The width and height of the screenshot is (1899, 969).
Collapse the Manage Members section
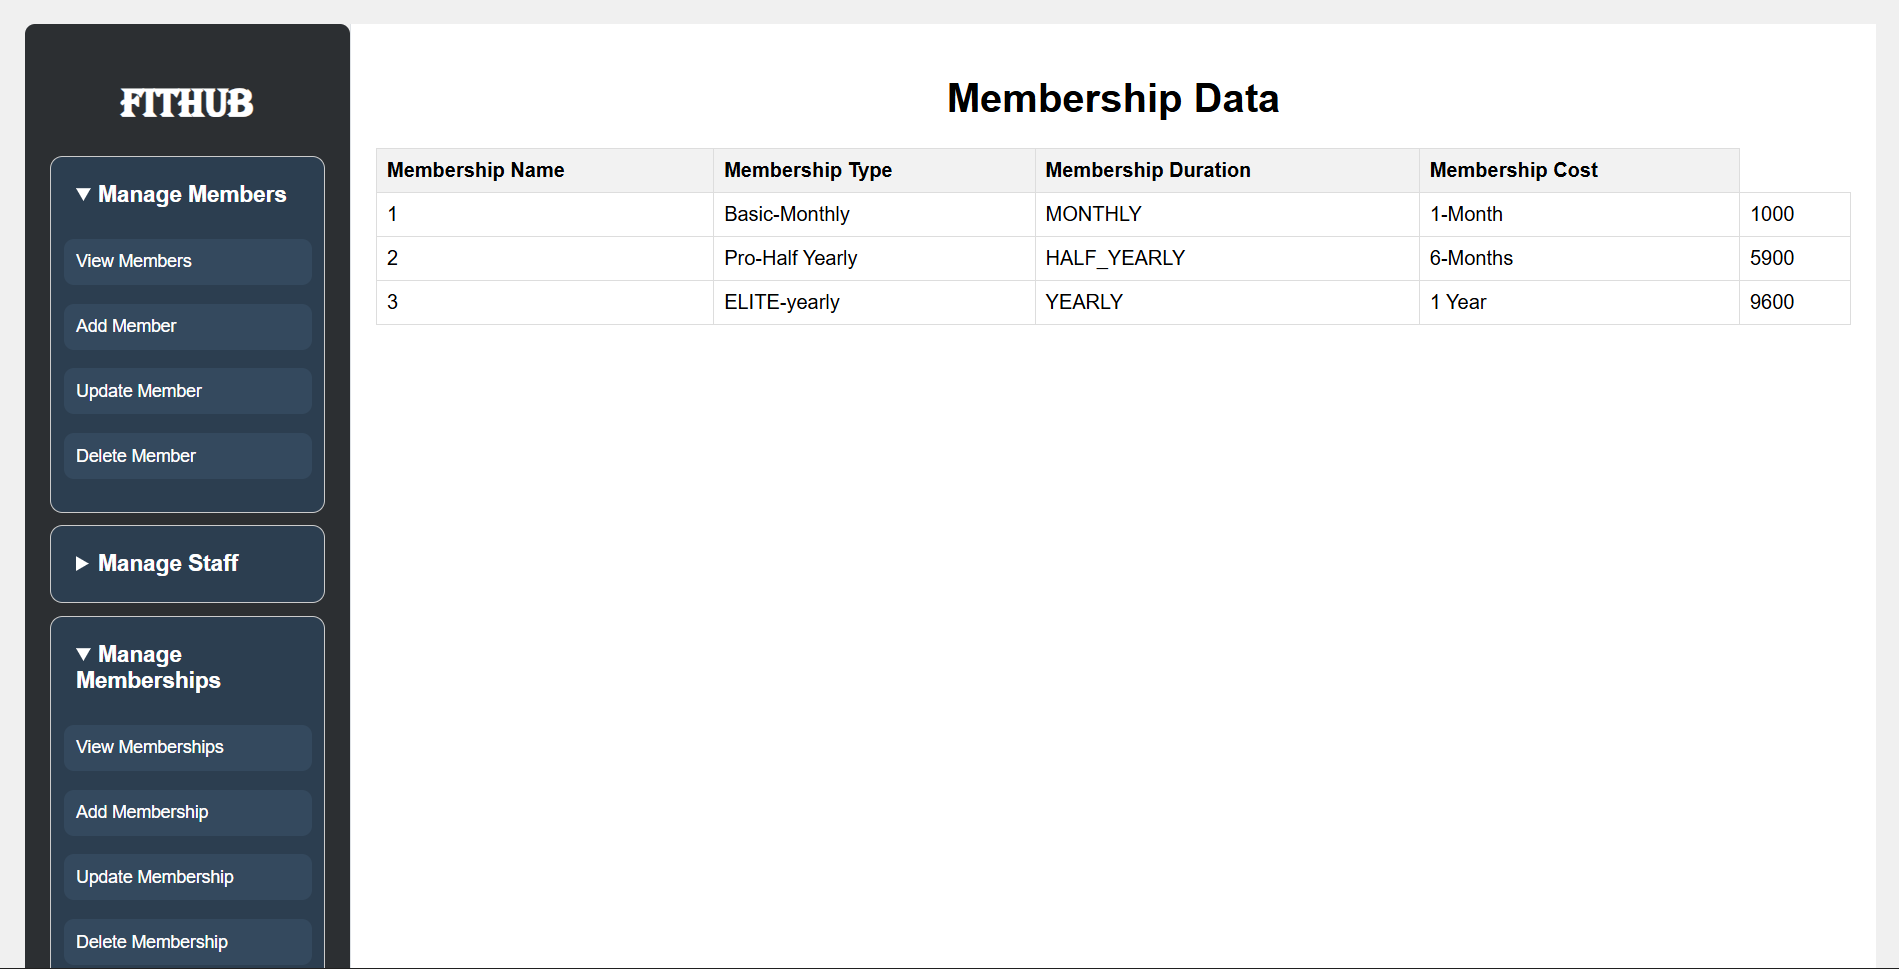181,194
